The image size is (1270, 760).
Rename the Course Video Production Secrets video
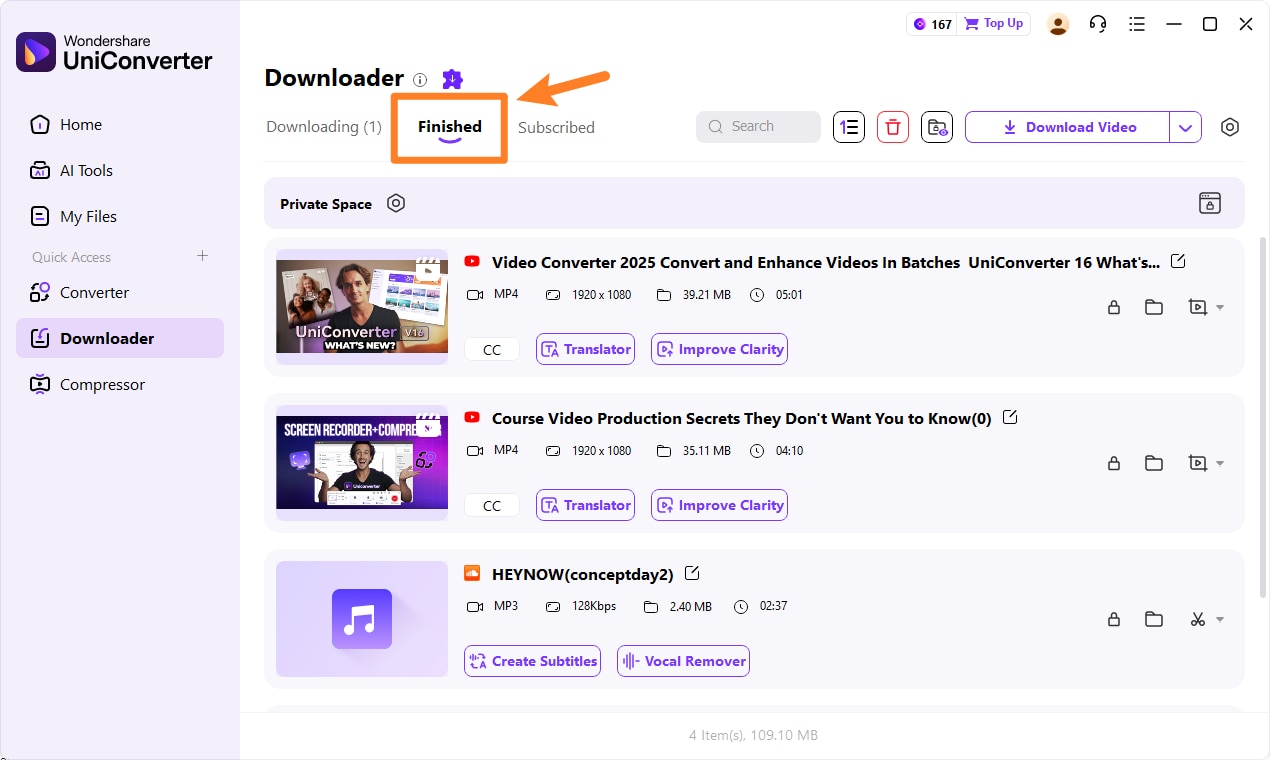pyautogui.click(x=1010, y=417)
